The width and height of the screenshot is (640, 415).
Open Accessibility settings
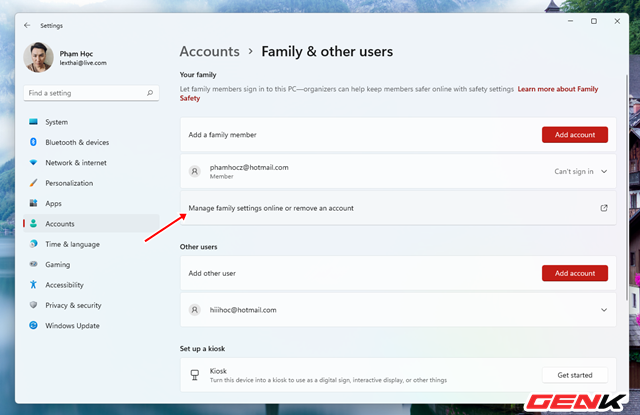click(91, 285)
